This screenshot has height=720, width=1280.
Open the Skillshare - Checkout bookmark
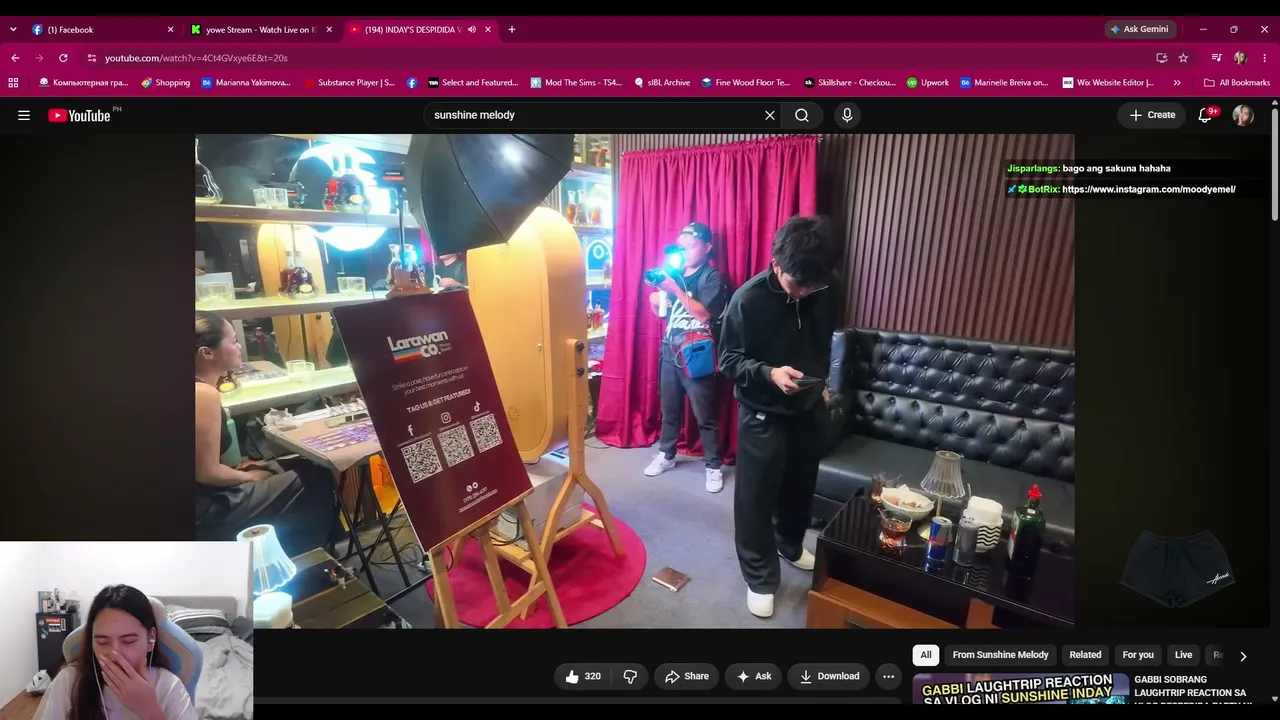click(x=850, y=83)
